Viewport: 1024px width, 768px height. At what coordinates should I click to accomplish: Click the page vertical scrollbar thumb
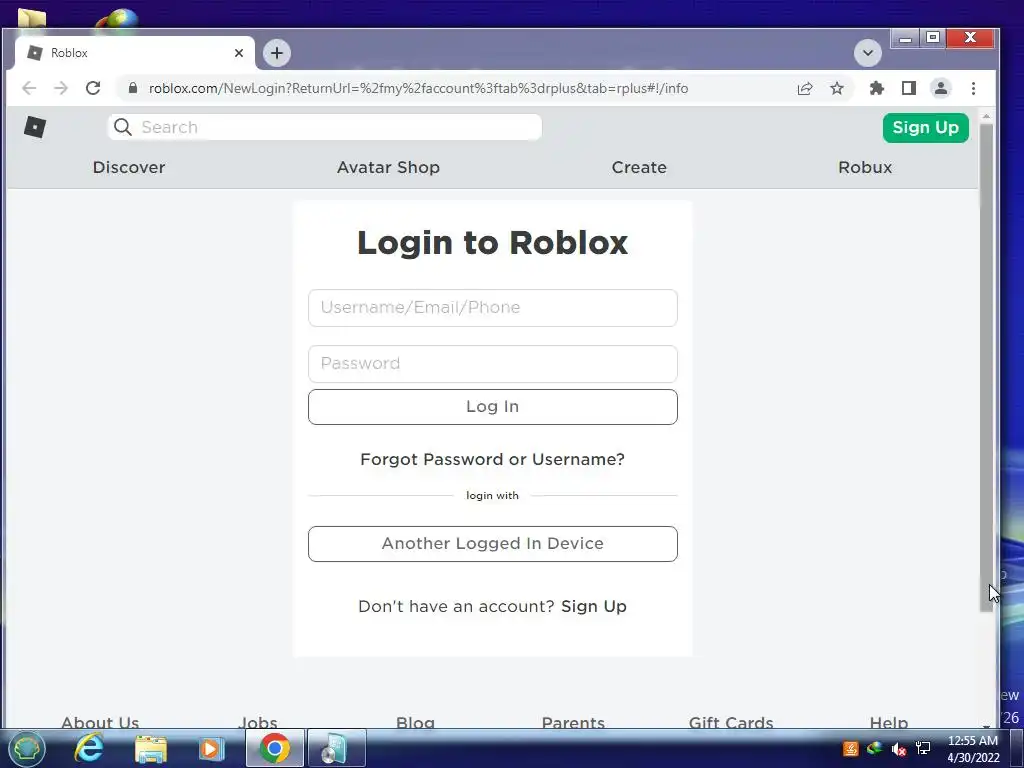(986, 368)
